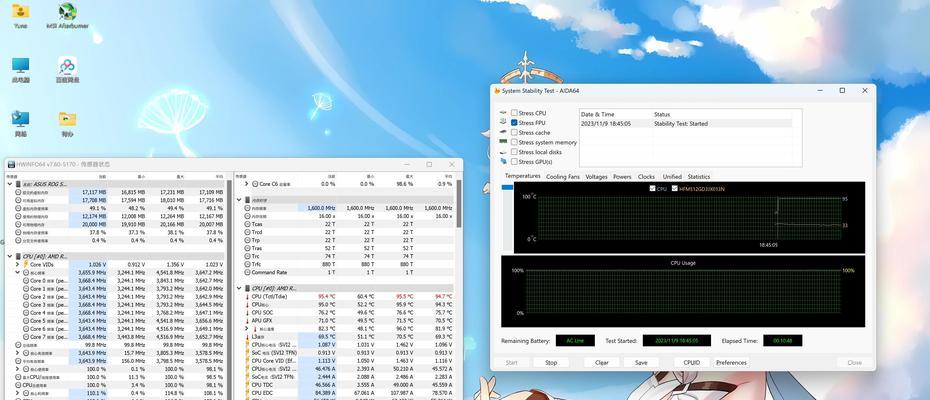The height and width of the screenshot is (400, 930).
Task: Collapse the right CPU [#0]: AMD temperature group
Action: pos(239,288)
